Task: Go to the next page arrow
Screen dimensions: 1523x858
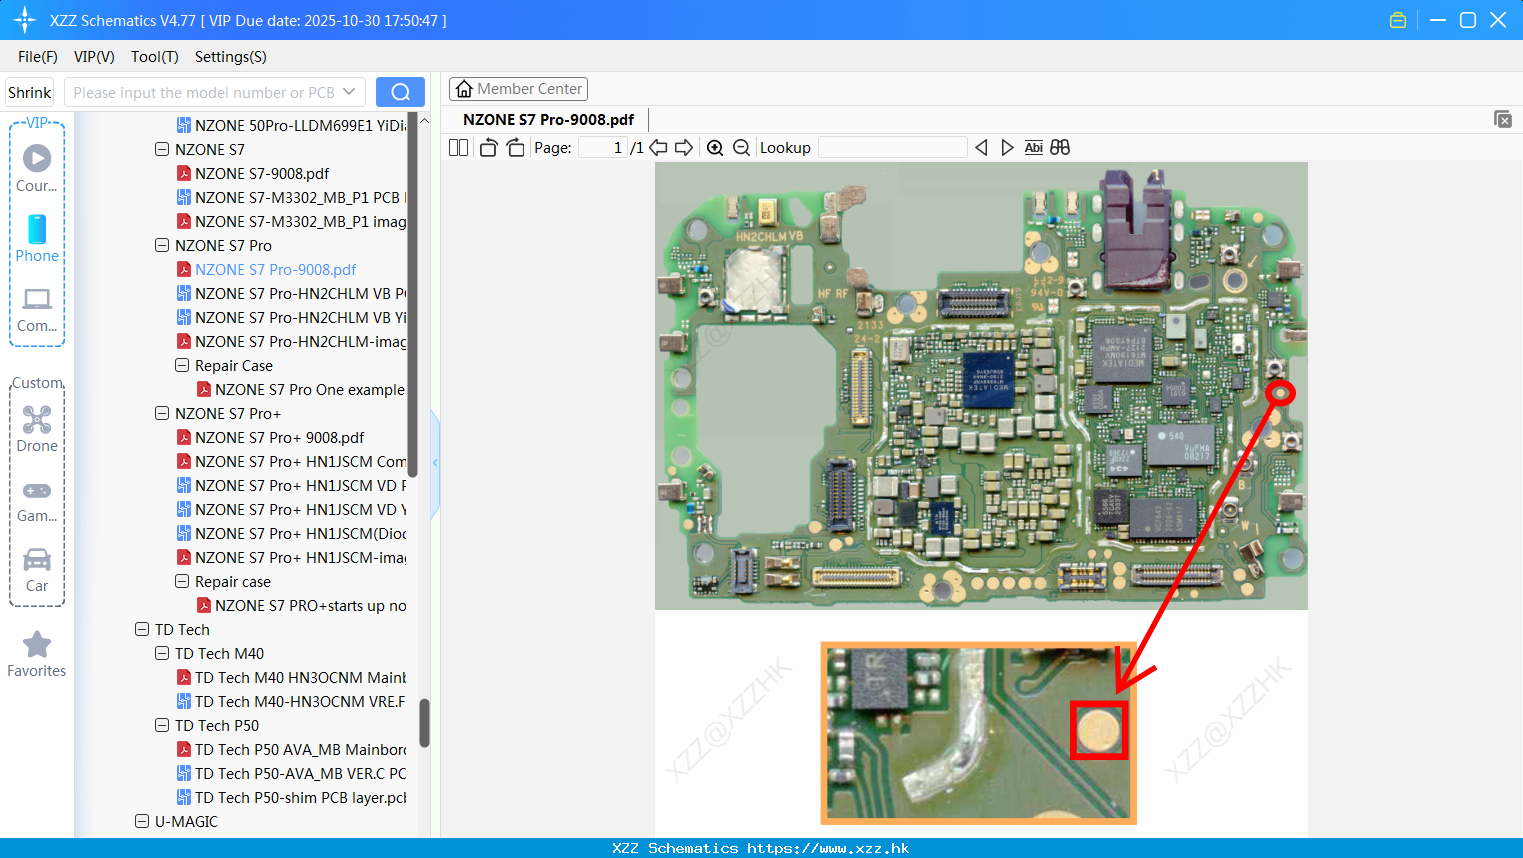Action: coord(684,148)
